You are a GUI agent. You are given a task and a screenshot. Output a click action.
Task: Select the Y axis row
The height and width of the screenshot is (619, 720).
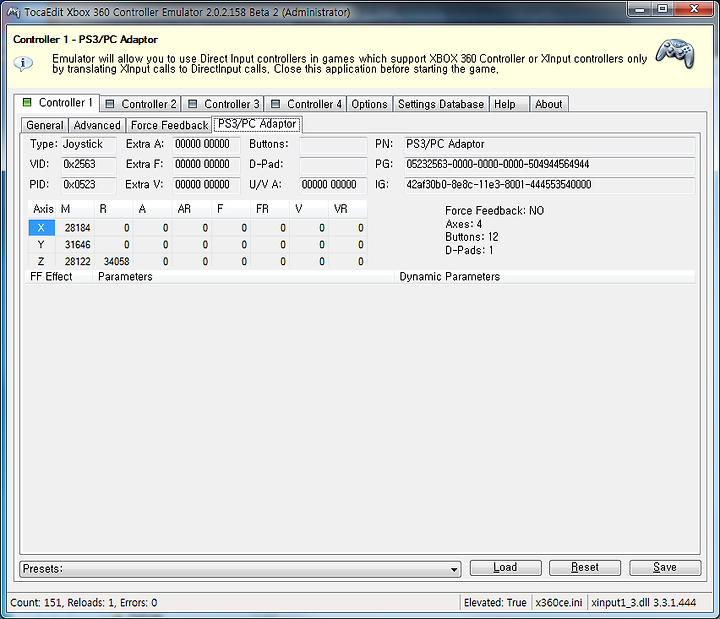coord(197,245)
